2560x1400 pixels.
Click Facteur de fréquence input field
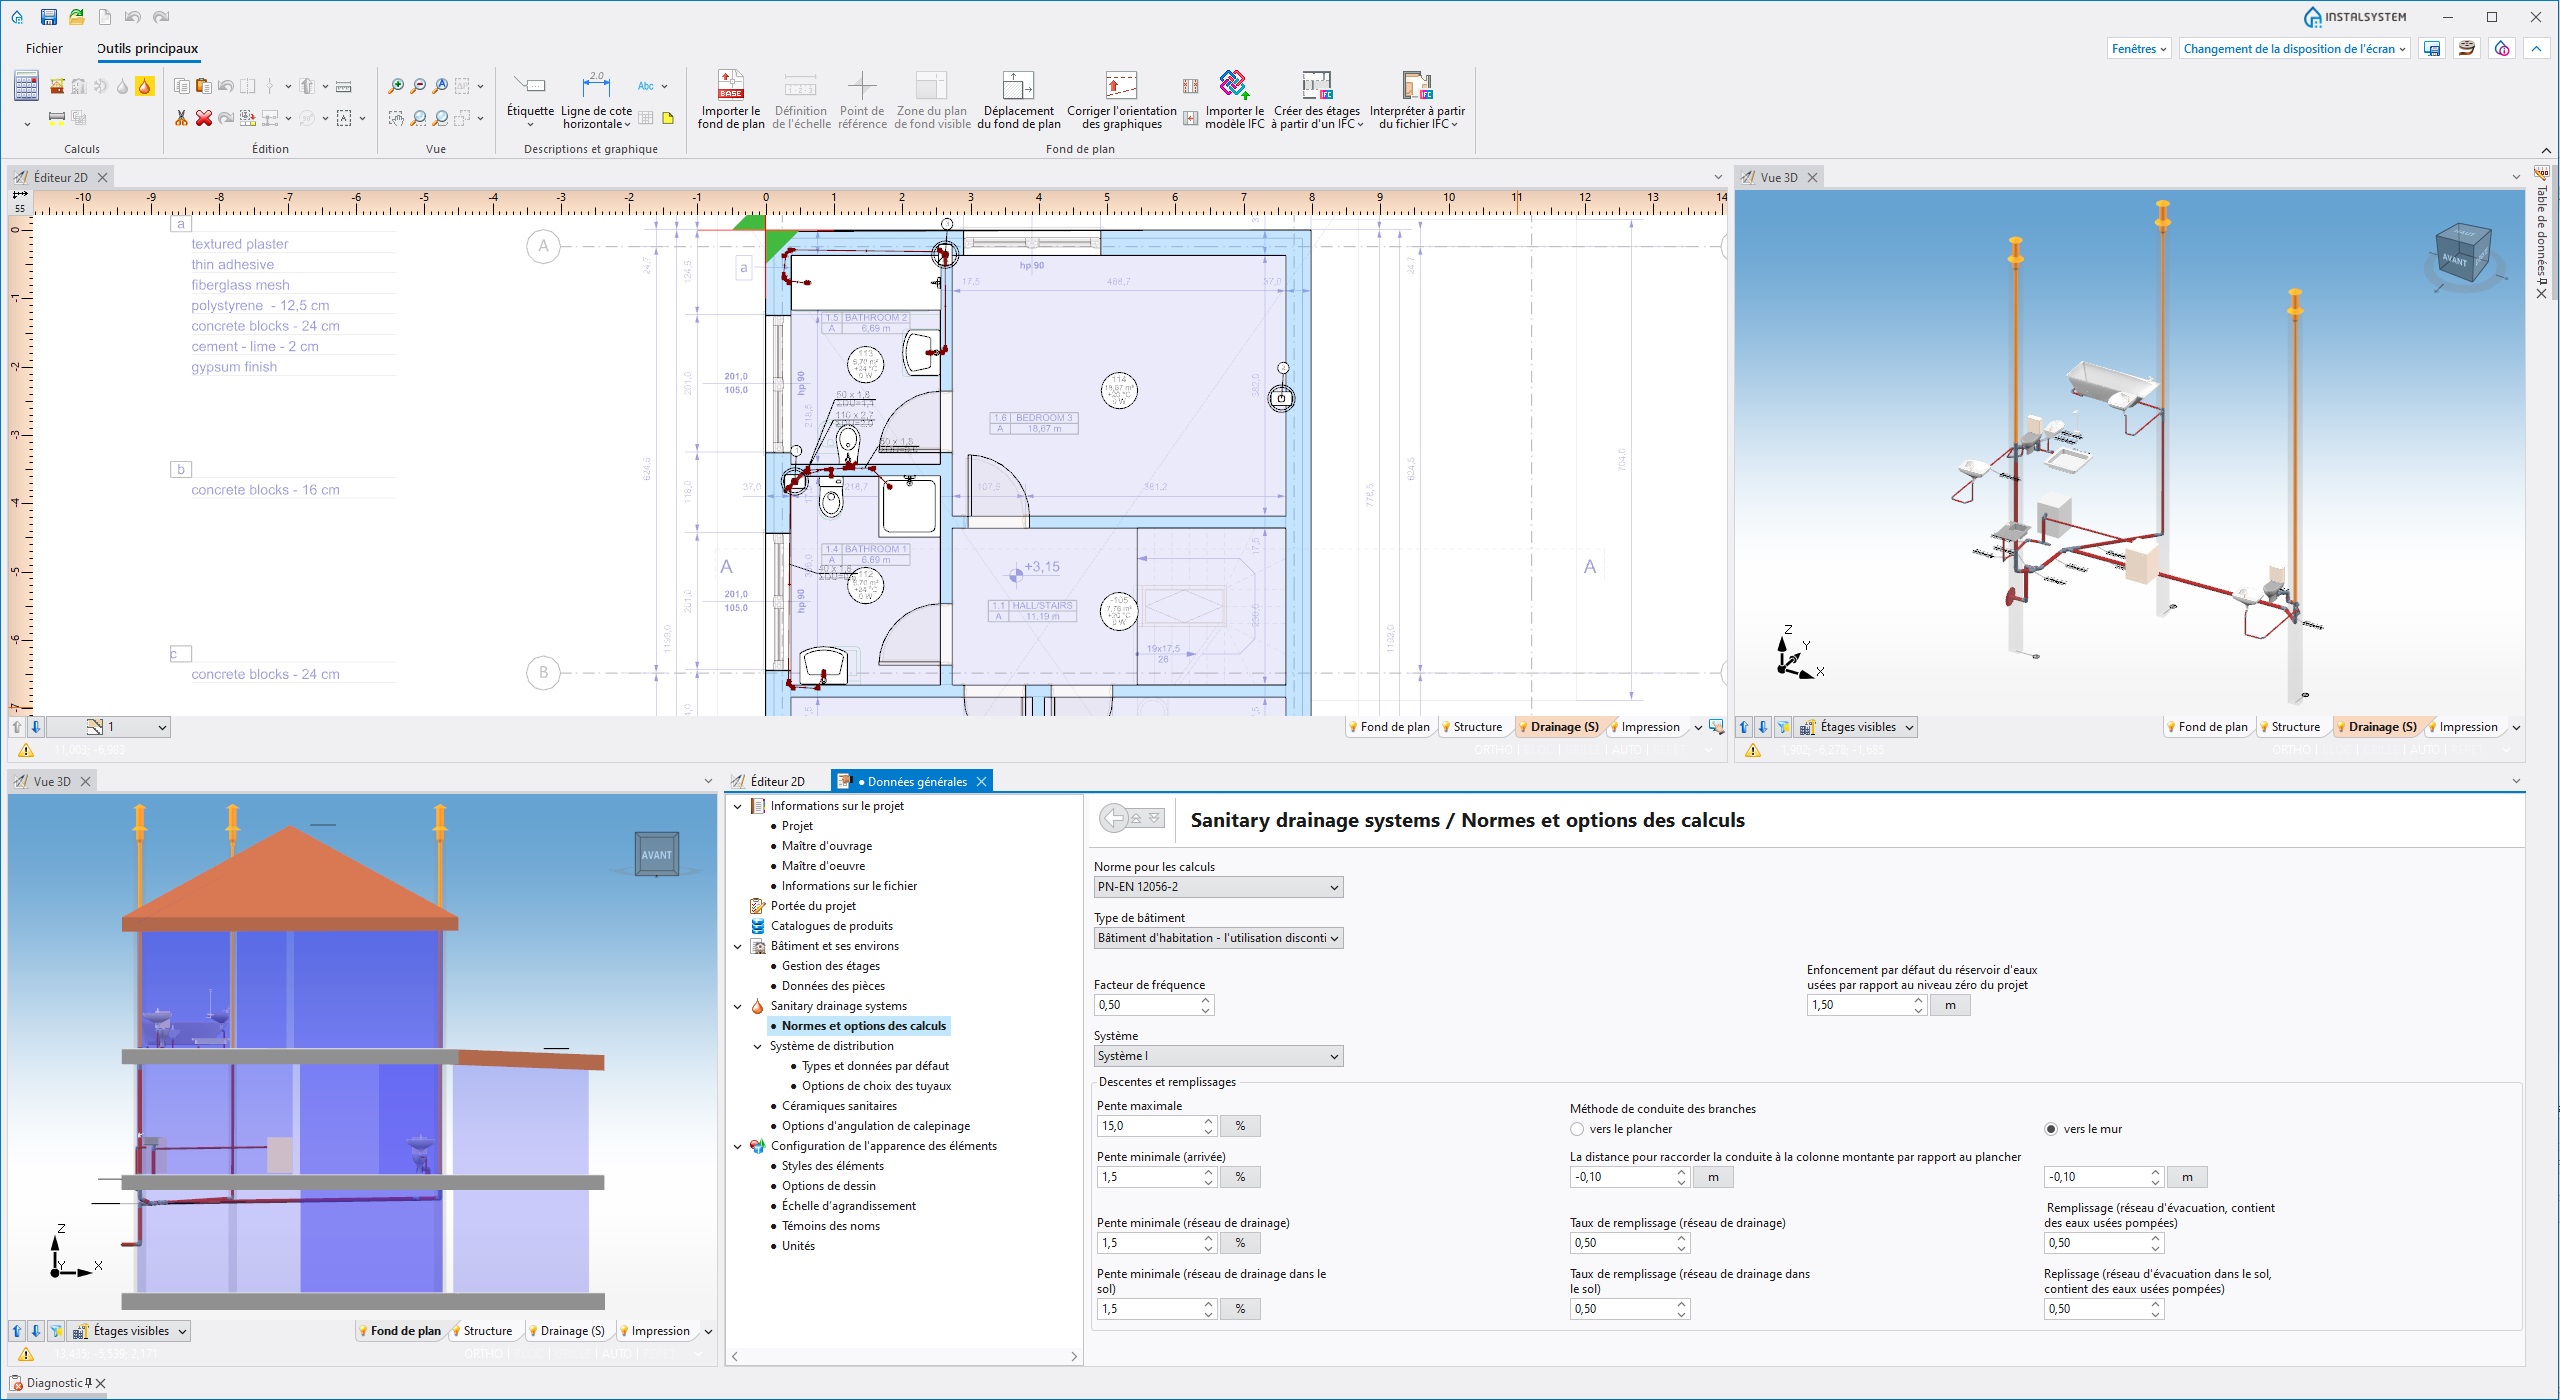coord(1148,1005)
